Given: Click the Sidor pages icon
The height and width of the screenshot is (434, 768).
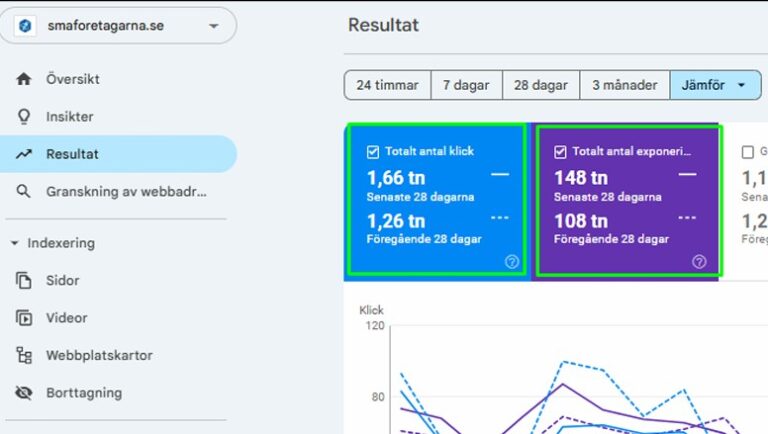Looking at the screenshot, I should 24,281.
